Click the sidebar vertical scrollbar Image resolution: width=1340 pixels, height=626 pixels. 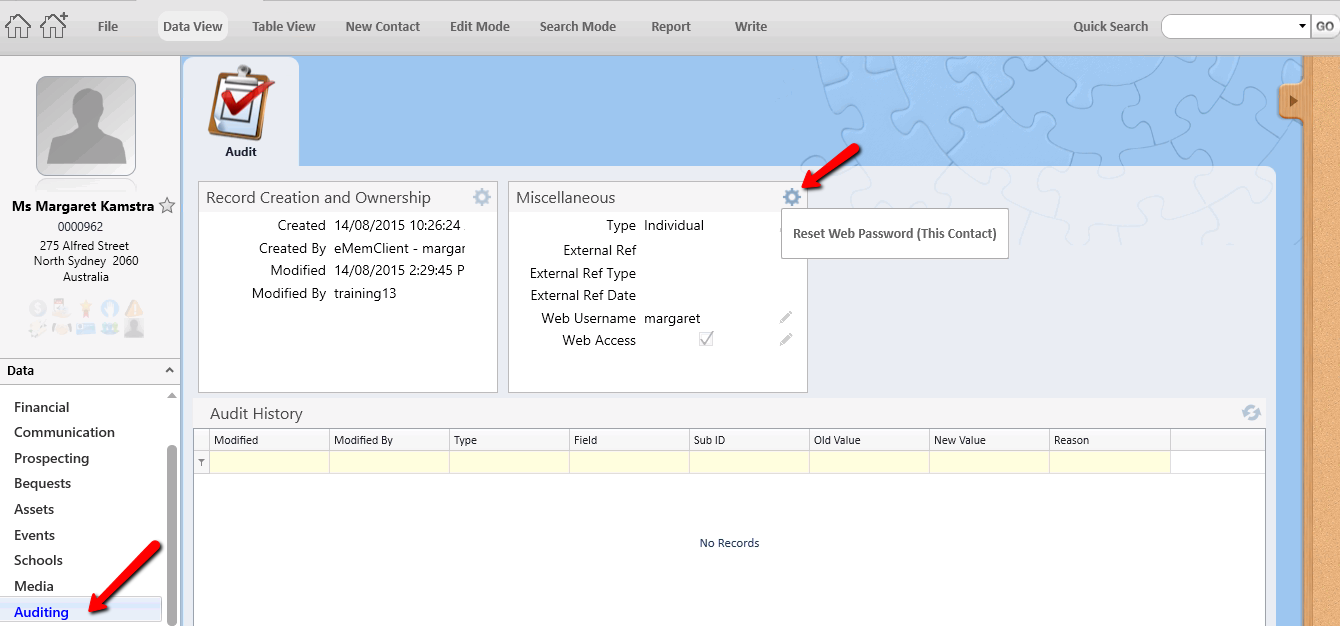[172, 530]
